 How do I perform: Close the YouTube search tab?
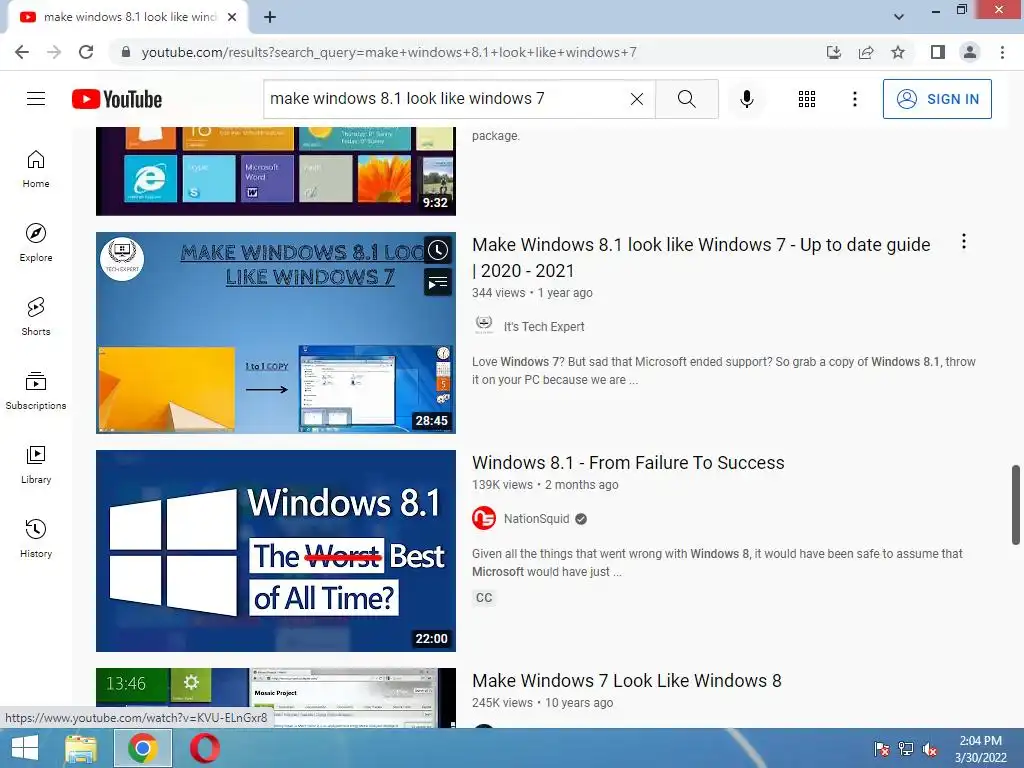pyautogui.click(x=232, y=17)
